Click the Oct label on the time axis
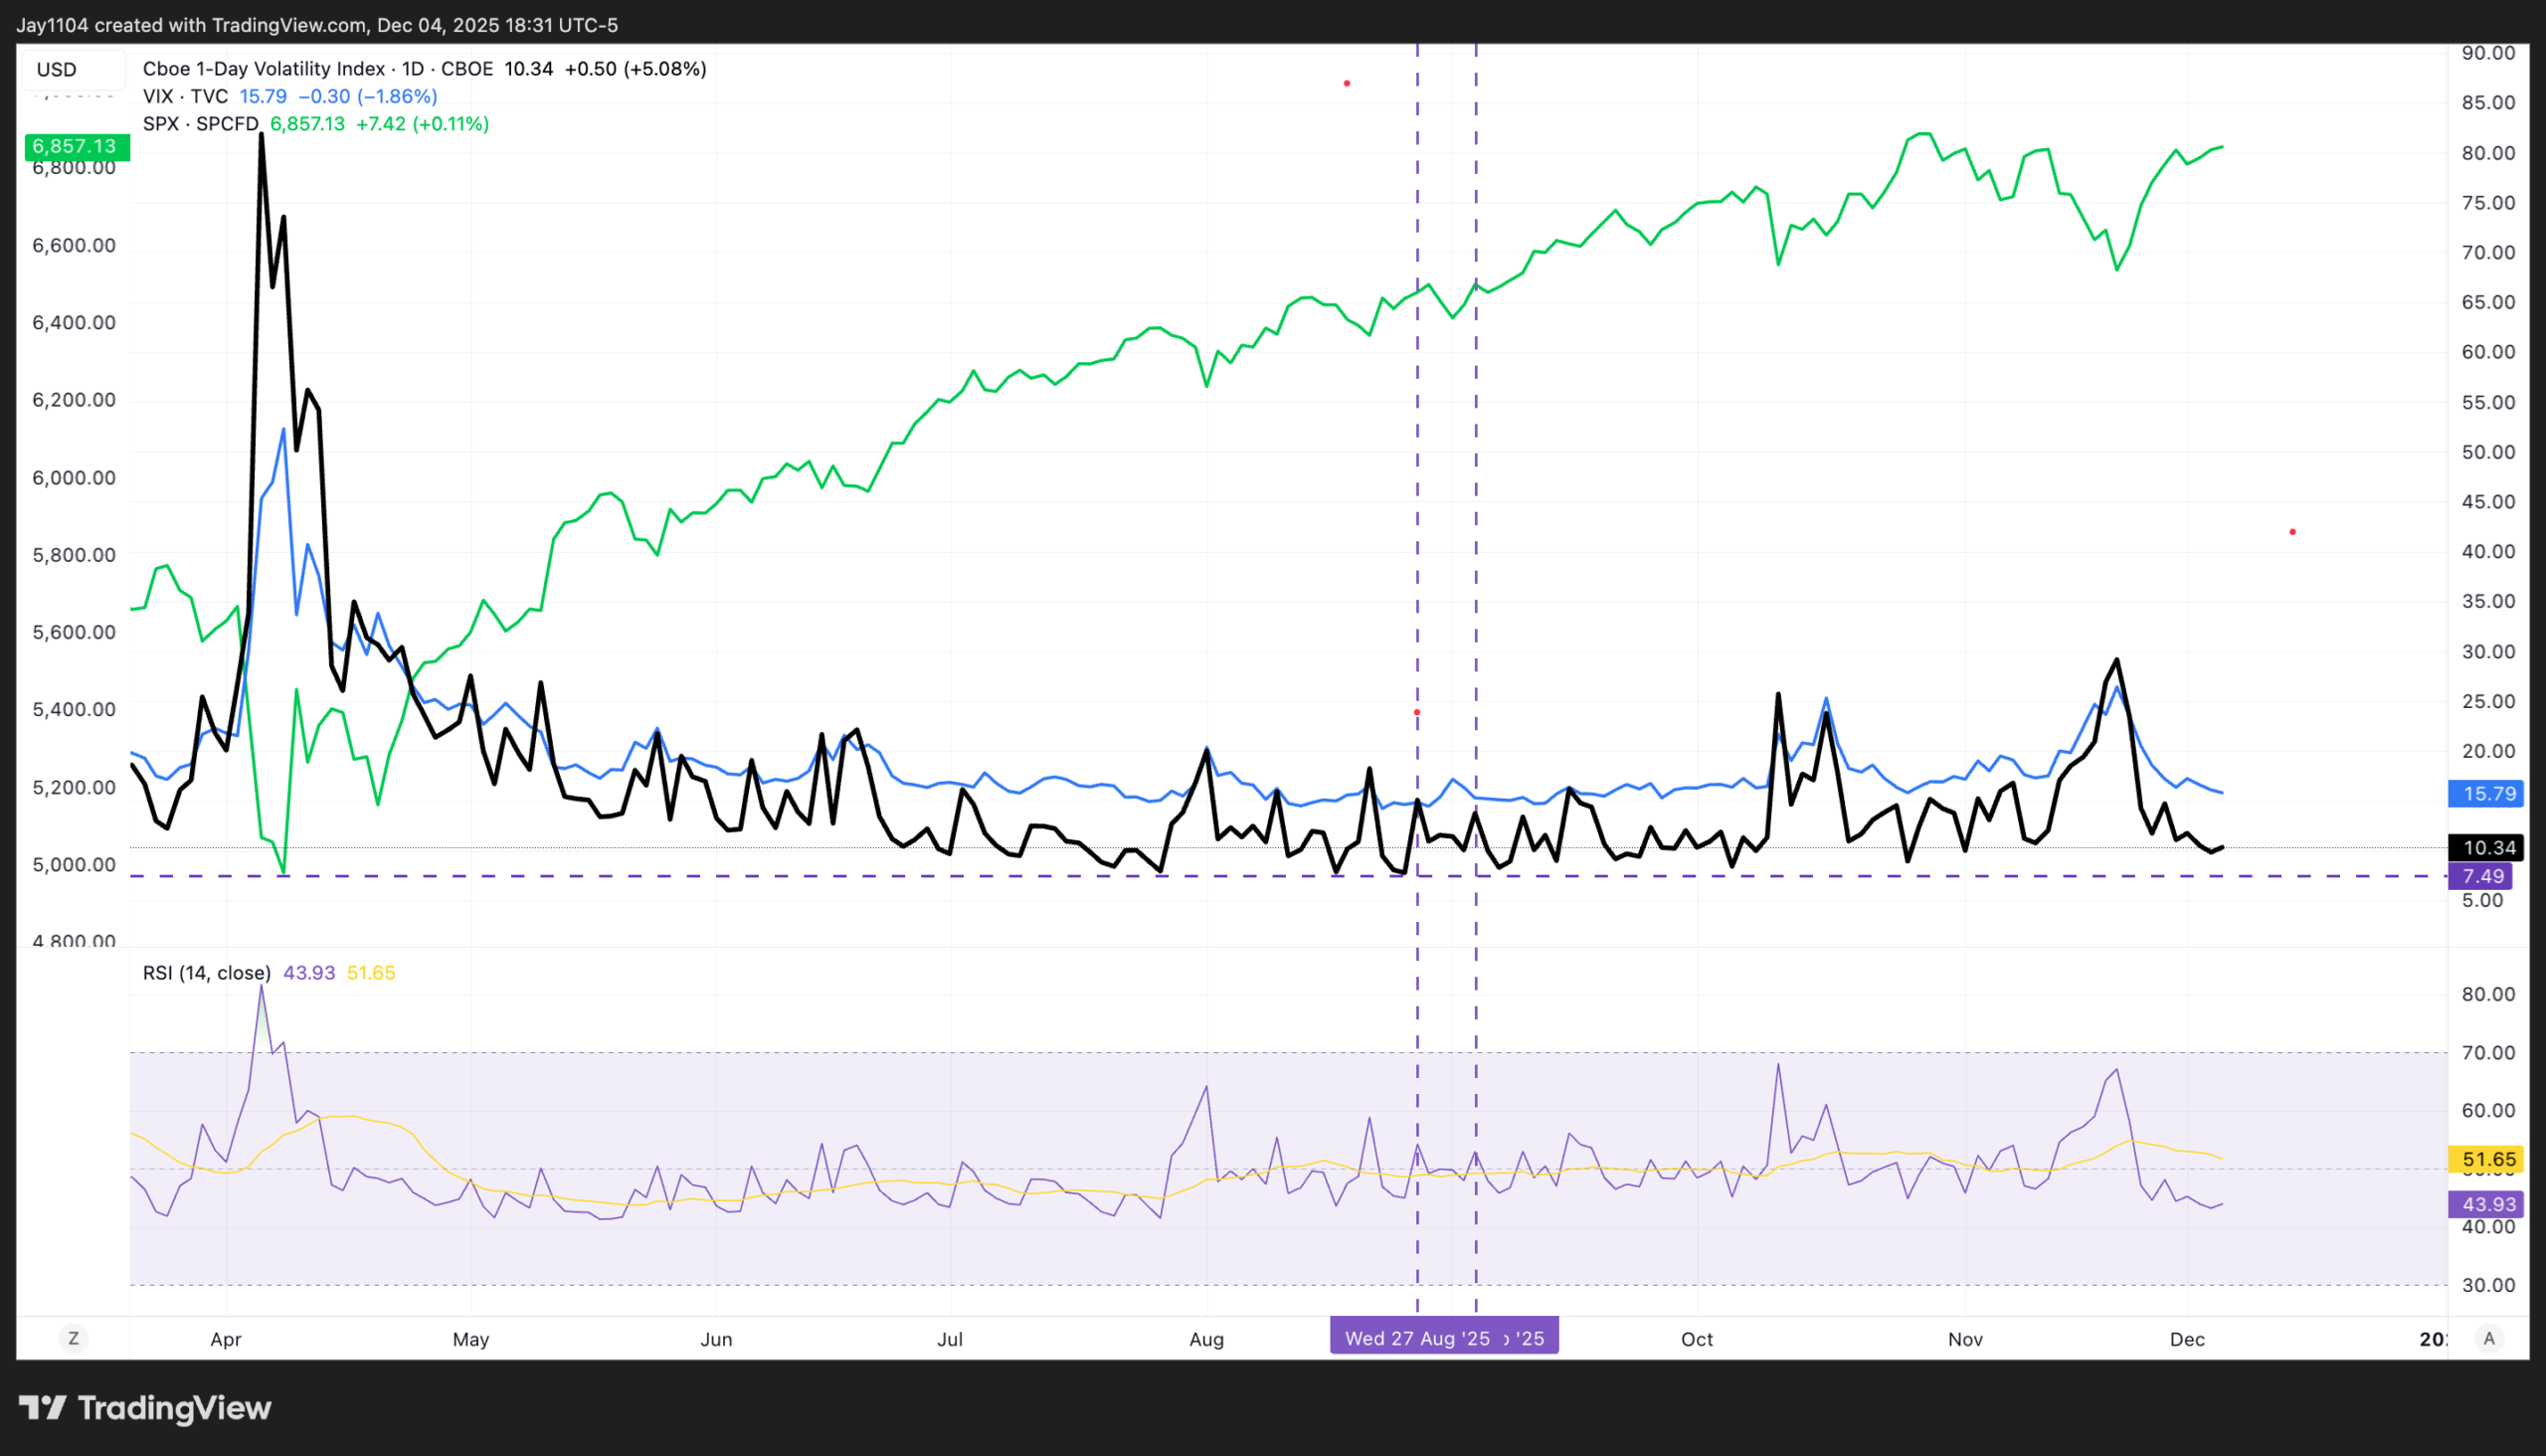The width and height of the screenshot is (2546, 1456). 1696,1339
